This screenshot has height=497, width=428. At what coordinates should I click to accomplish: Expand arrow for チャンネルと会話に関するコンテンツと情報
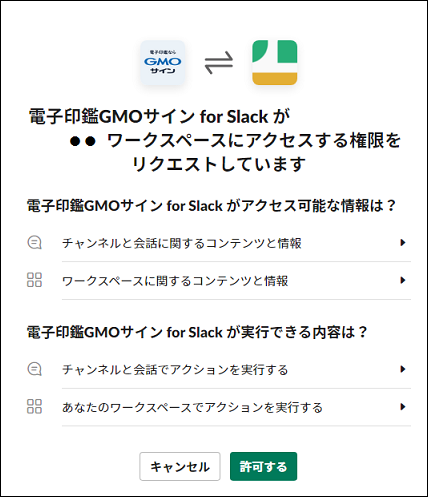click(x=403, y=243)
